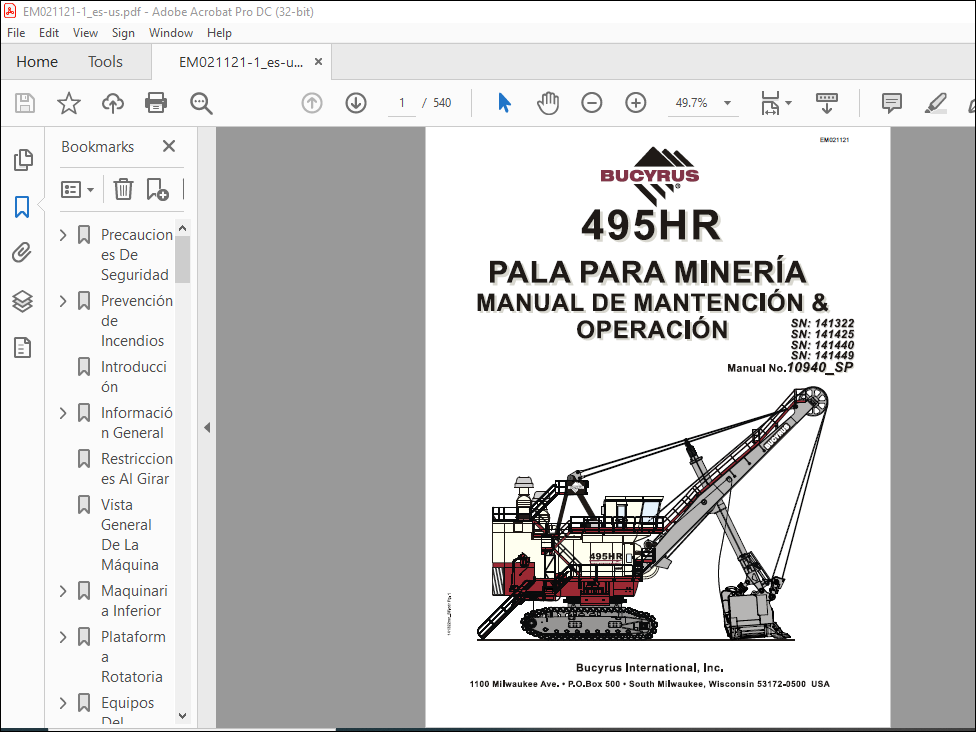
Task: Open fit page options dropdown arrow
Action: click(789, 103)
